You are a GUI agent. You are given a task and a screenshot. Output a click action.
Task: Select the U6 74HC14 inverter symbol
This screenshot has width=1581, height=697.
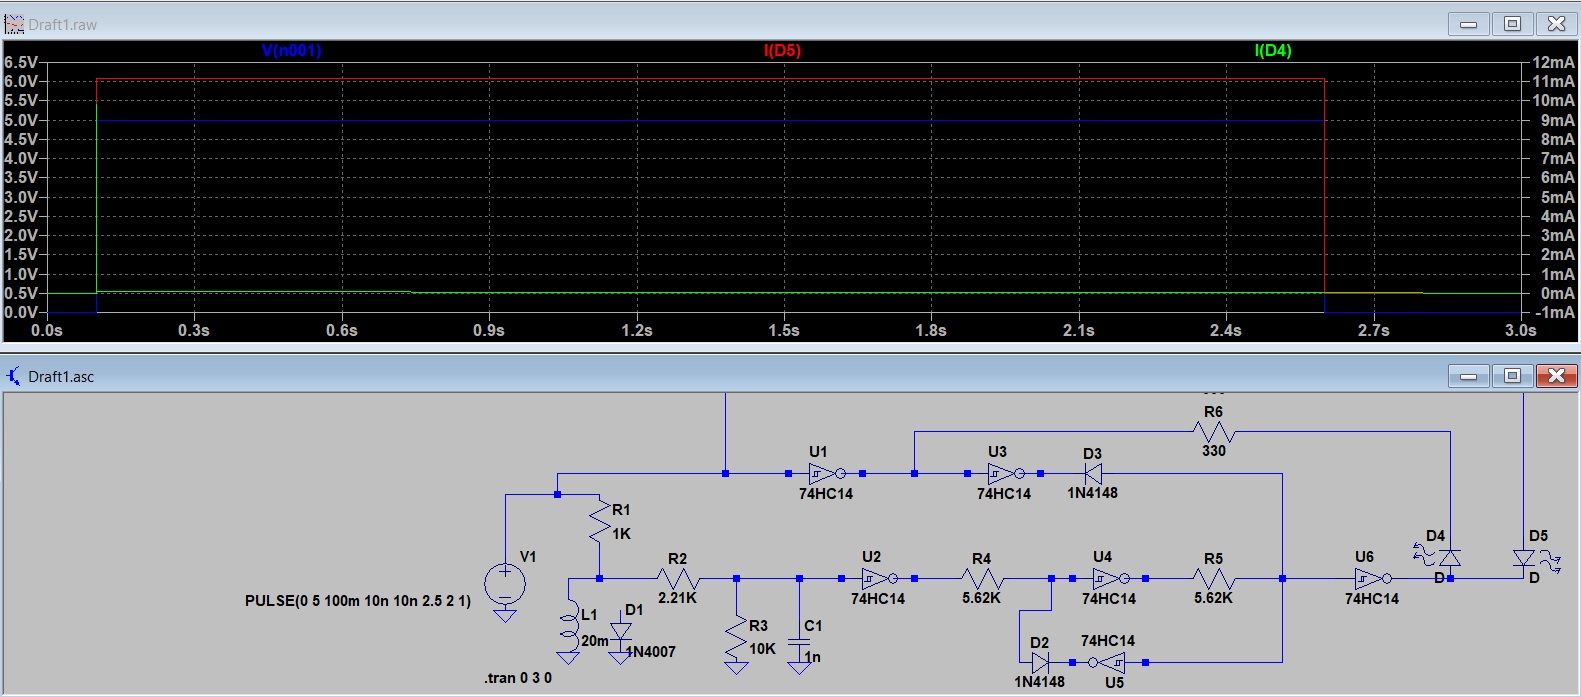click(1372, 578)
